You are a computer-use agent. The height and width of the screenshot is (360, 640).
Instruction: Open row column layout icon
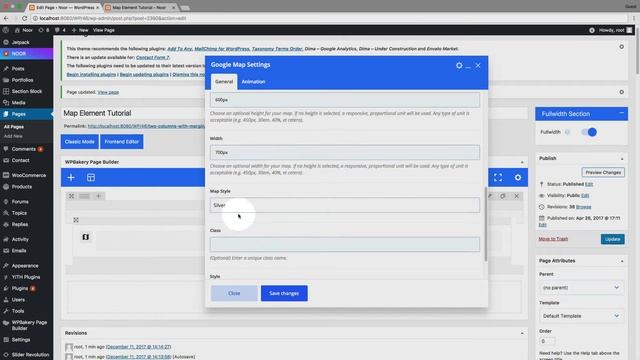pyautogui.click(x=84, y=196)
